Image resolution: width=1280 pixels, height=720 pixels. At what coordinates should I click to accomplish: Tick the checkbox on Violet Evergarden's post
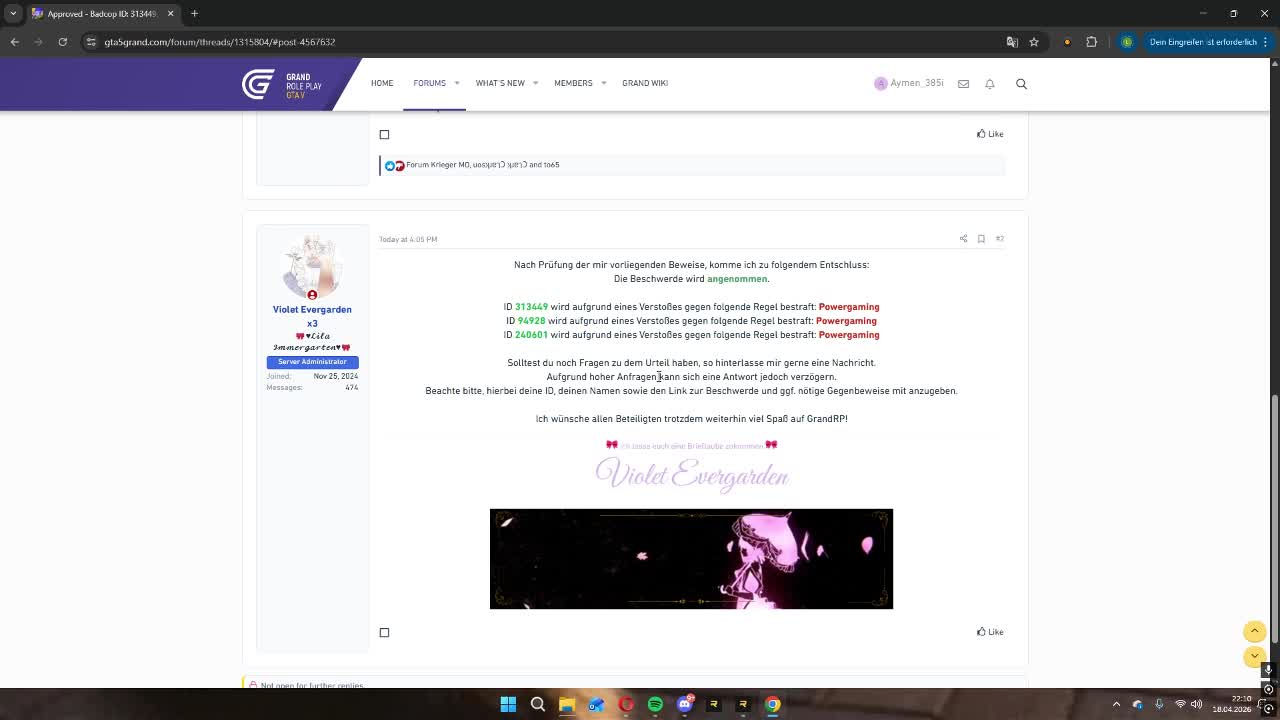tap(384, 632)
